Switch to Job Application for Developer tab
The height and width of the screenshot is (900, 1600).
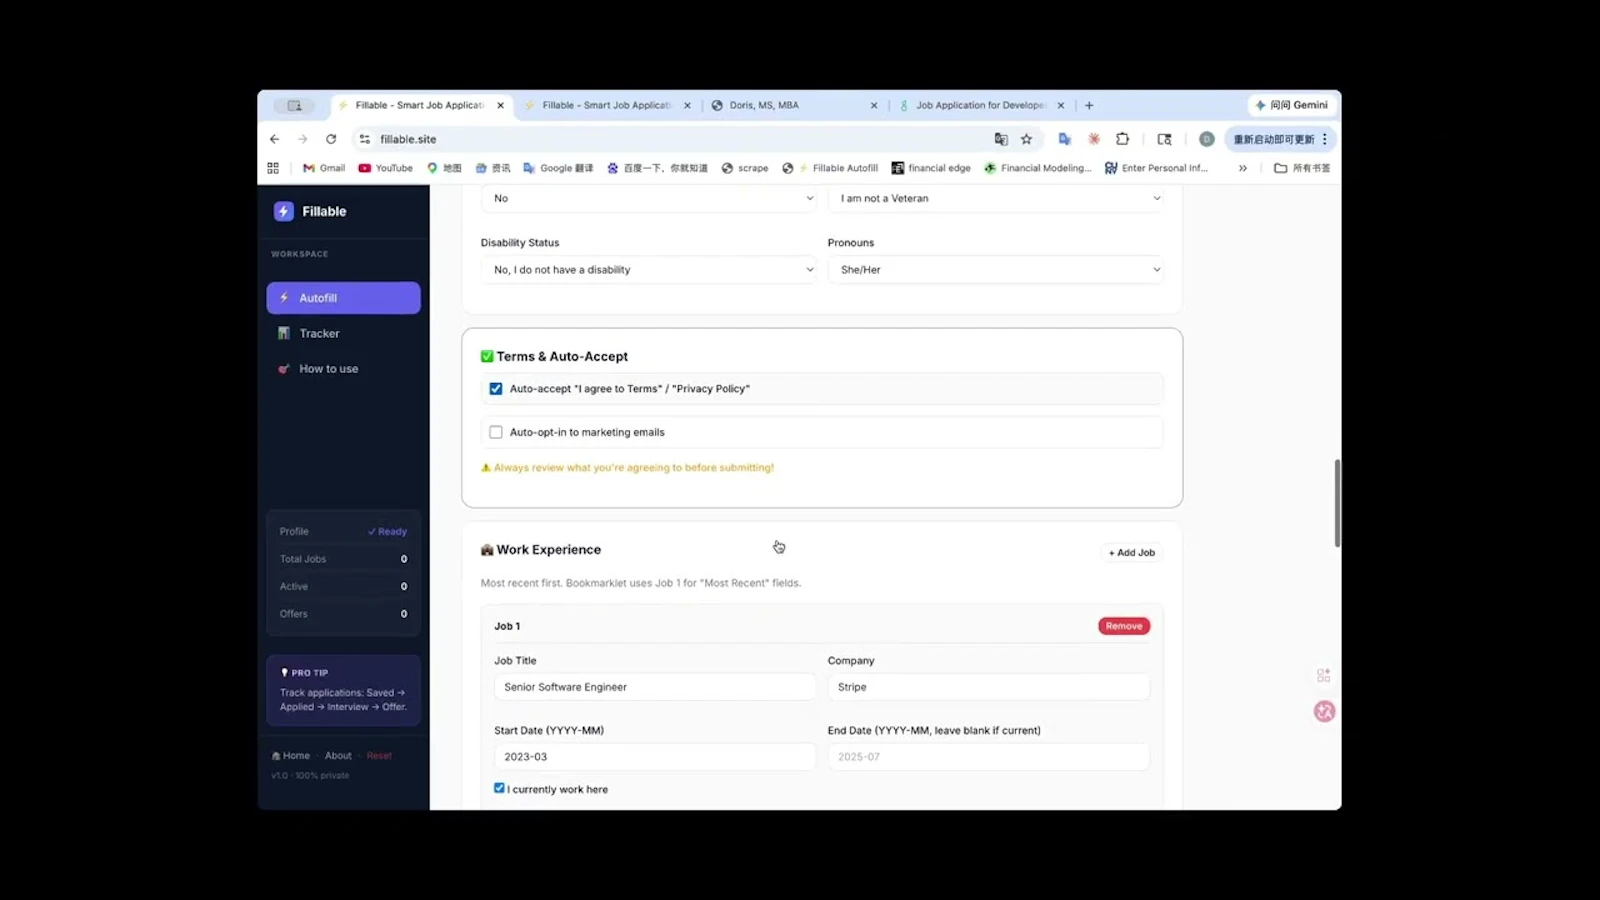(x=981, y=105)
